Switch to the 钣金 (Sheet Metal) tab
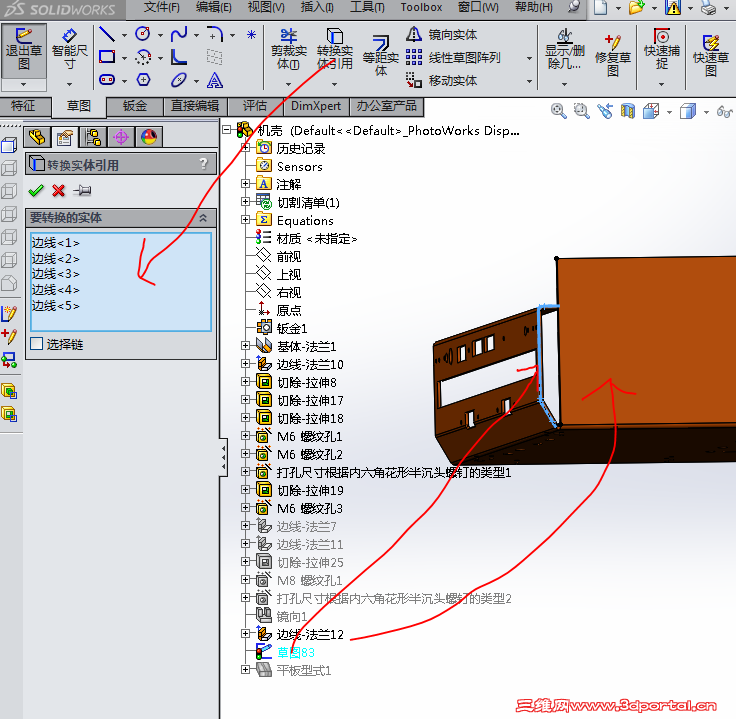This screenshot has width=736, height=719. (135, 107)
